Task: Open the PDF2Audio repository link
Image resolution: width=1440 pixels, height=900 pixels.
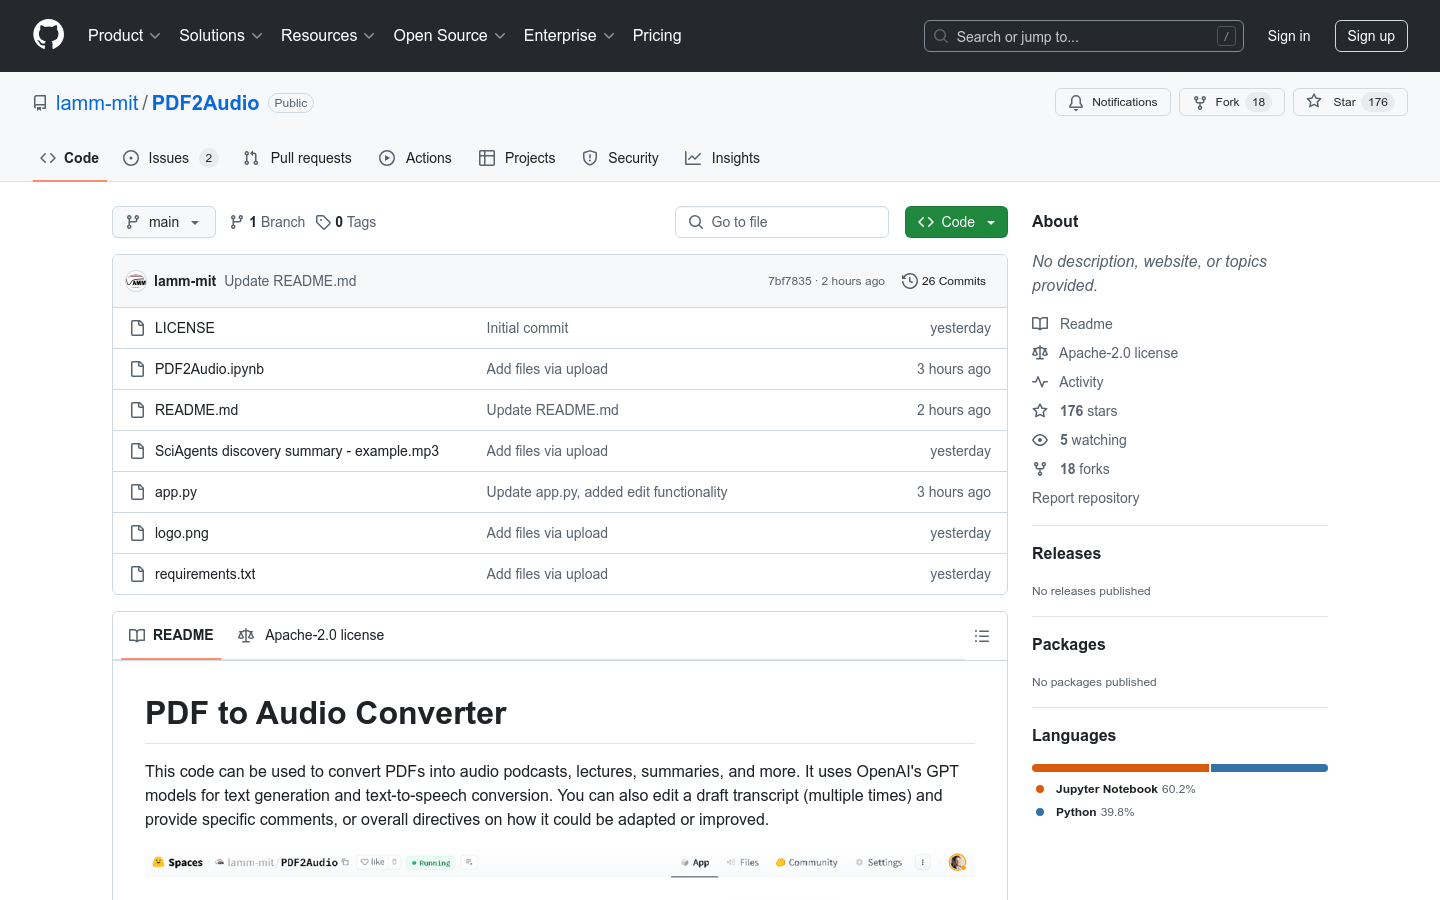Action: (205, 103)
